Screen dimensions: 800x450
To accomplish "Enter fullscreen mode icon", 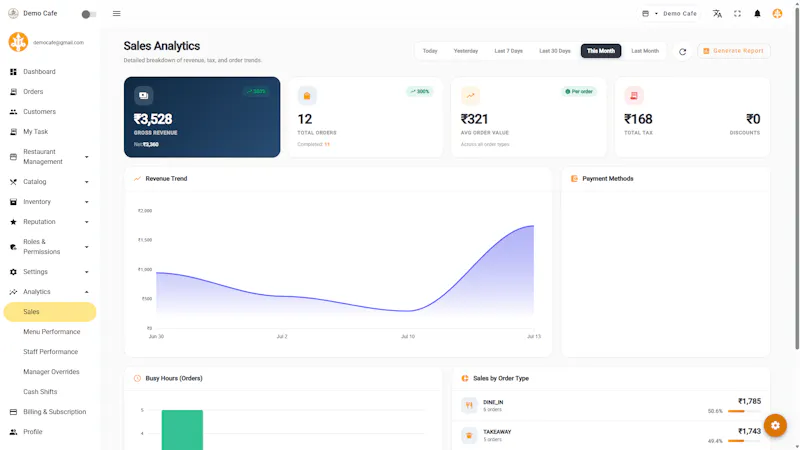I will (x=737, y=14).
